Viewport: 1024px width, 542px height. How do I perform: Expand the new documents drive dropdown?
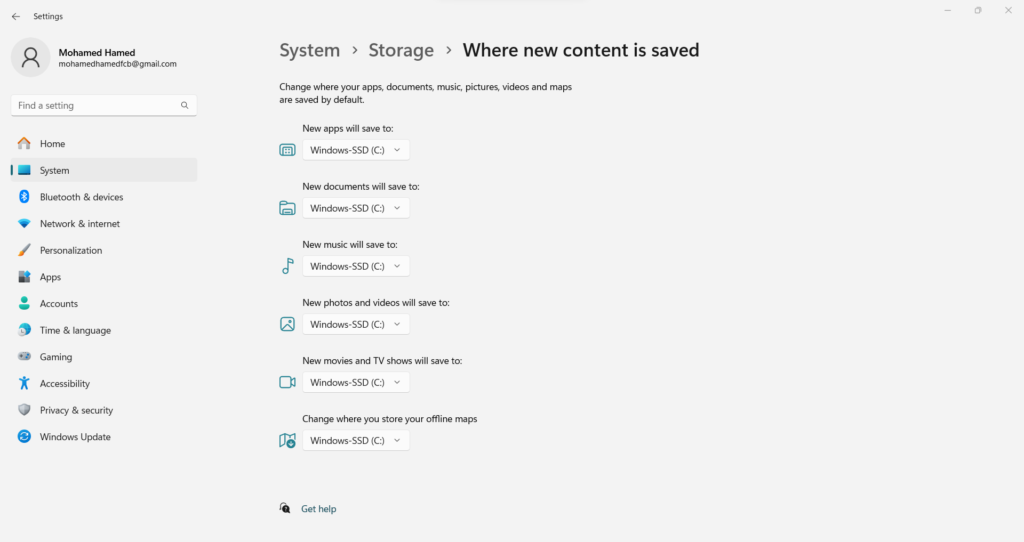356,208
